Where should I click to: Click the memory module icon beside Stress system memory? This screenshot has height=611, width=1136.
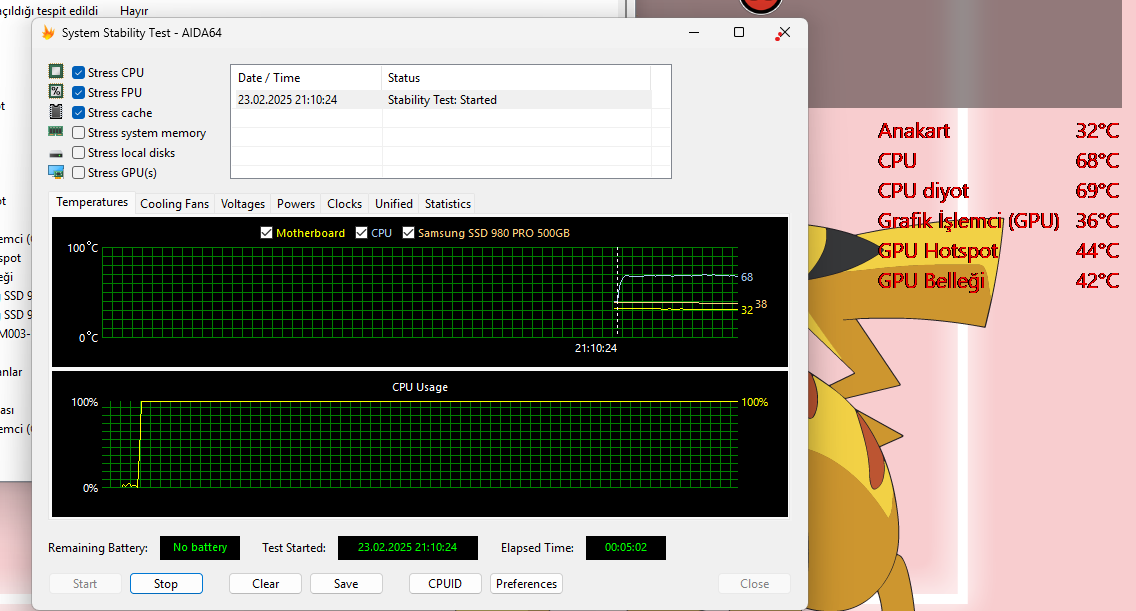pyautogui.click(x=56, y=132)
